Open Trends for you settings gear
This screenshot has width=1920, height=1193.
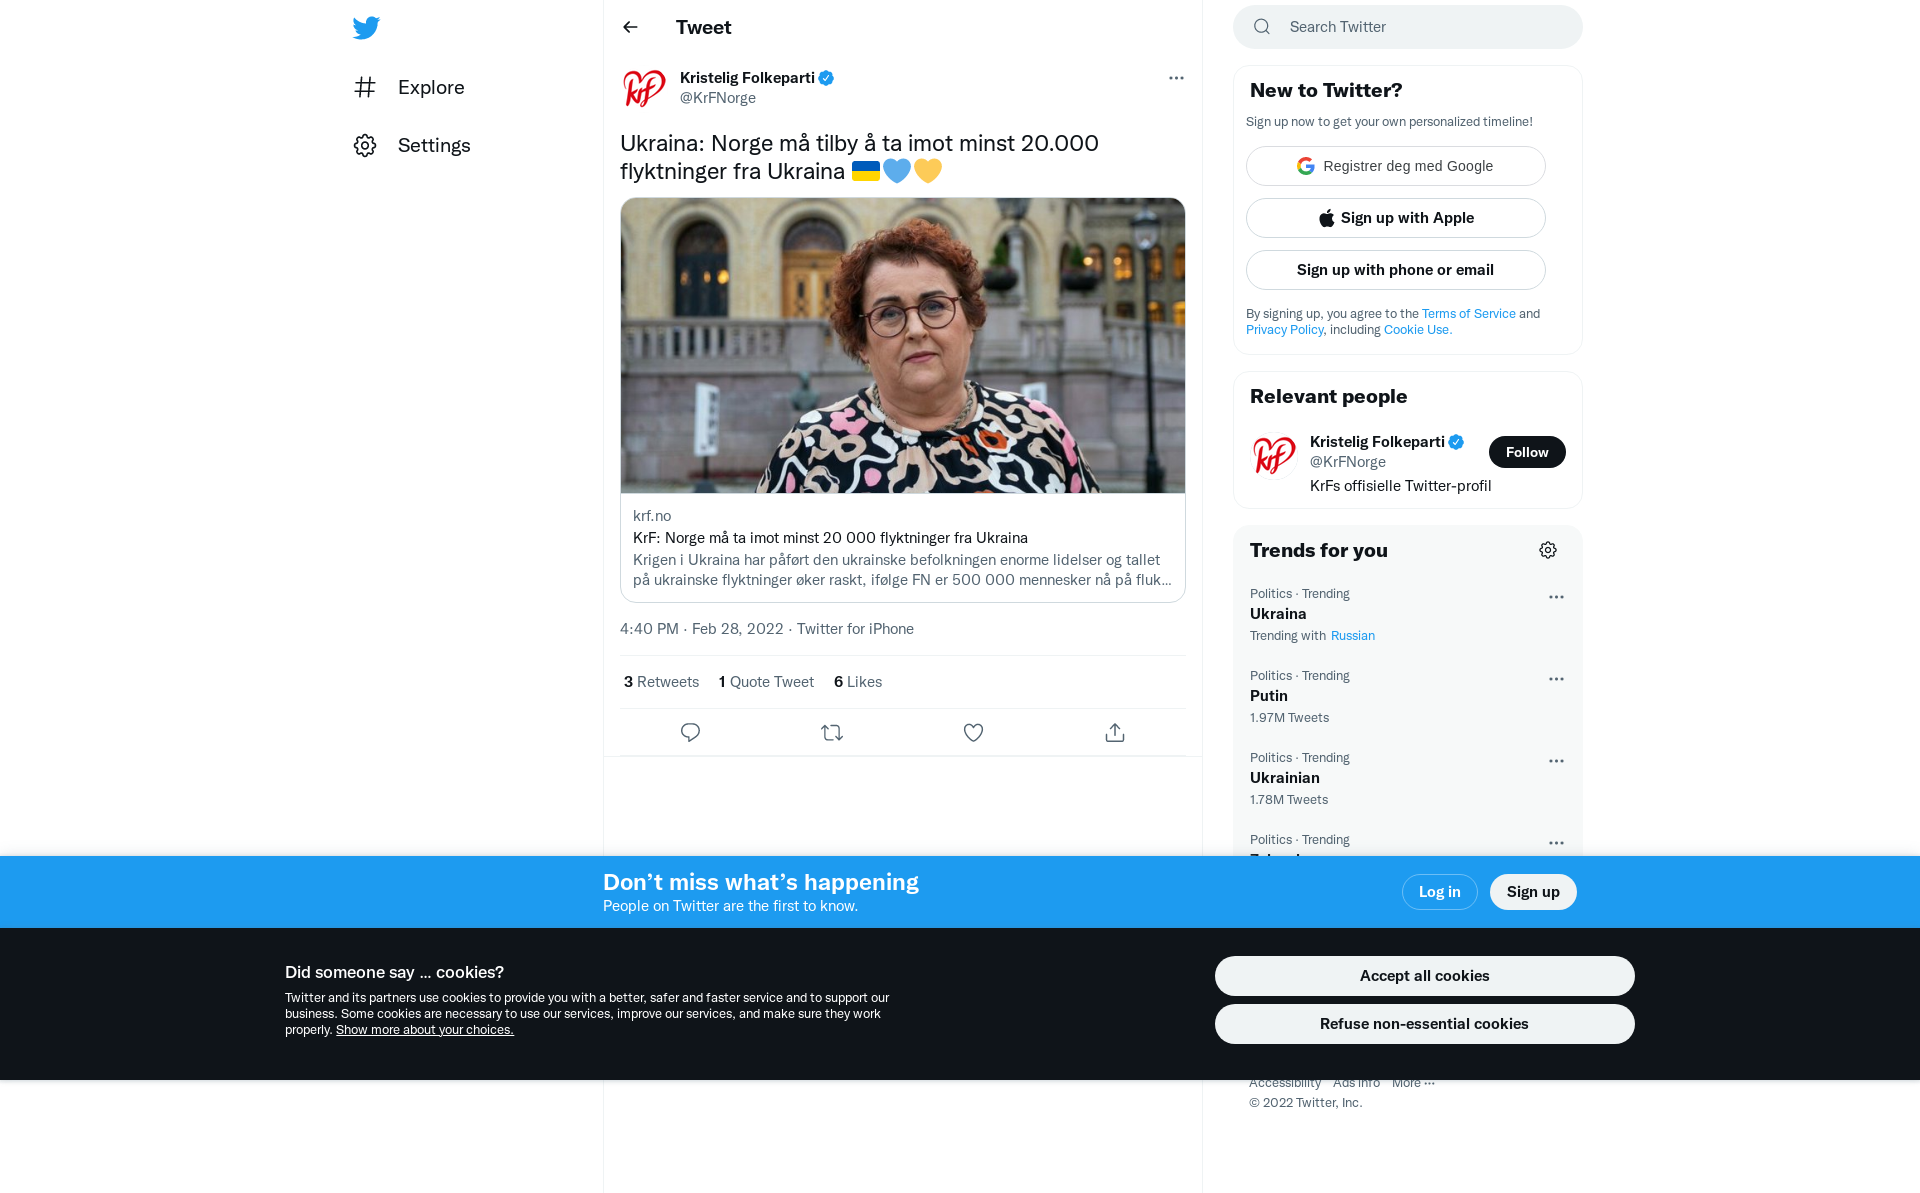tap(1548, 550)
